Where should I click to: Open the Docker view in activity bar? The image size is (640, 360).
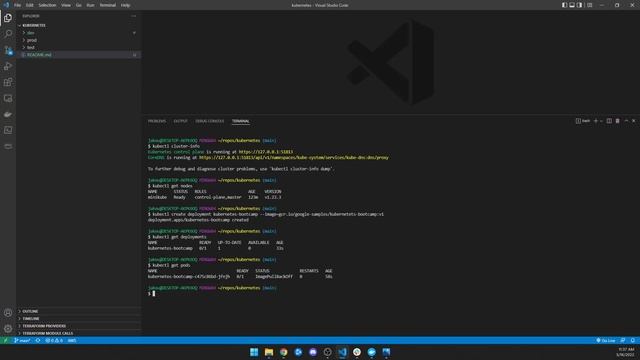point(8,114)
